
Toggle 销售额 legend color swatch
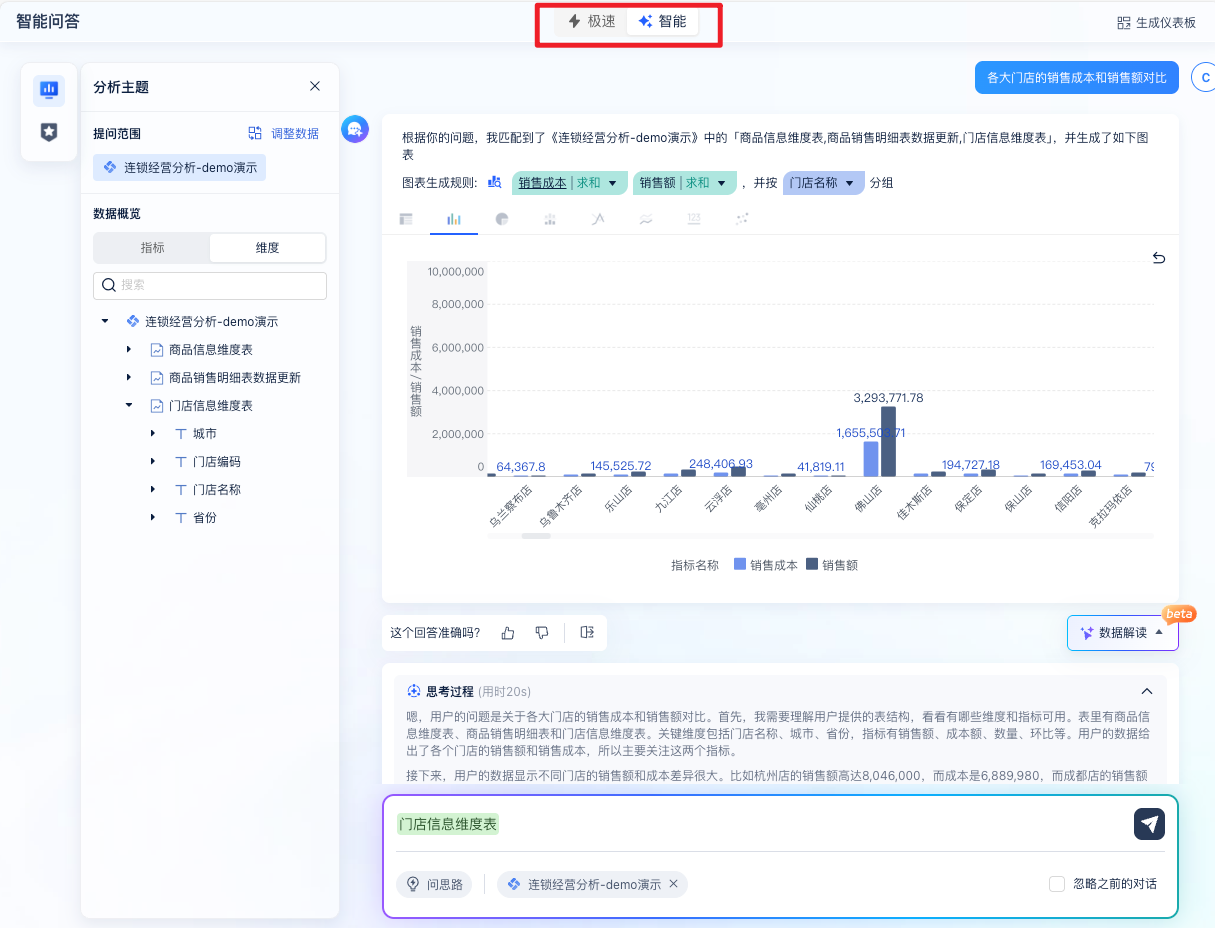tap(812, 565)
